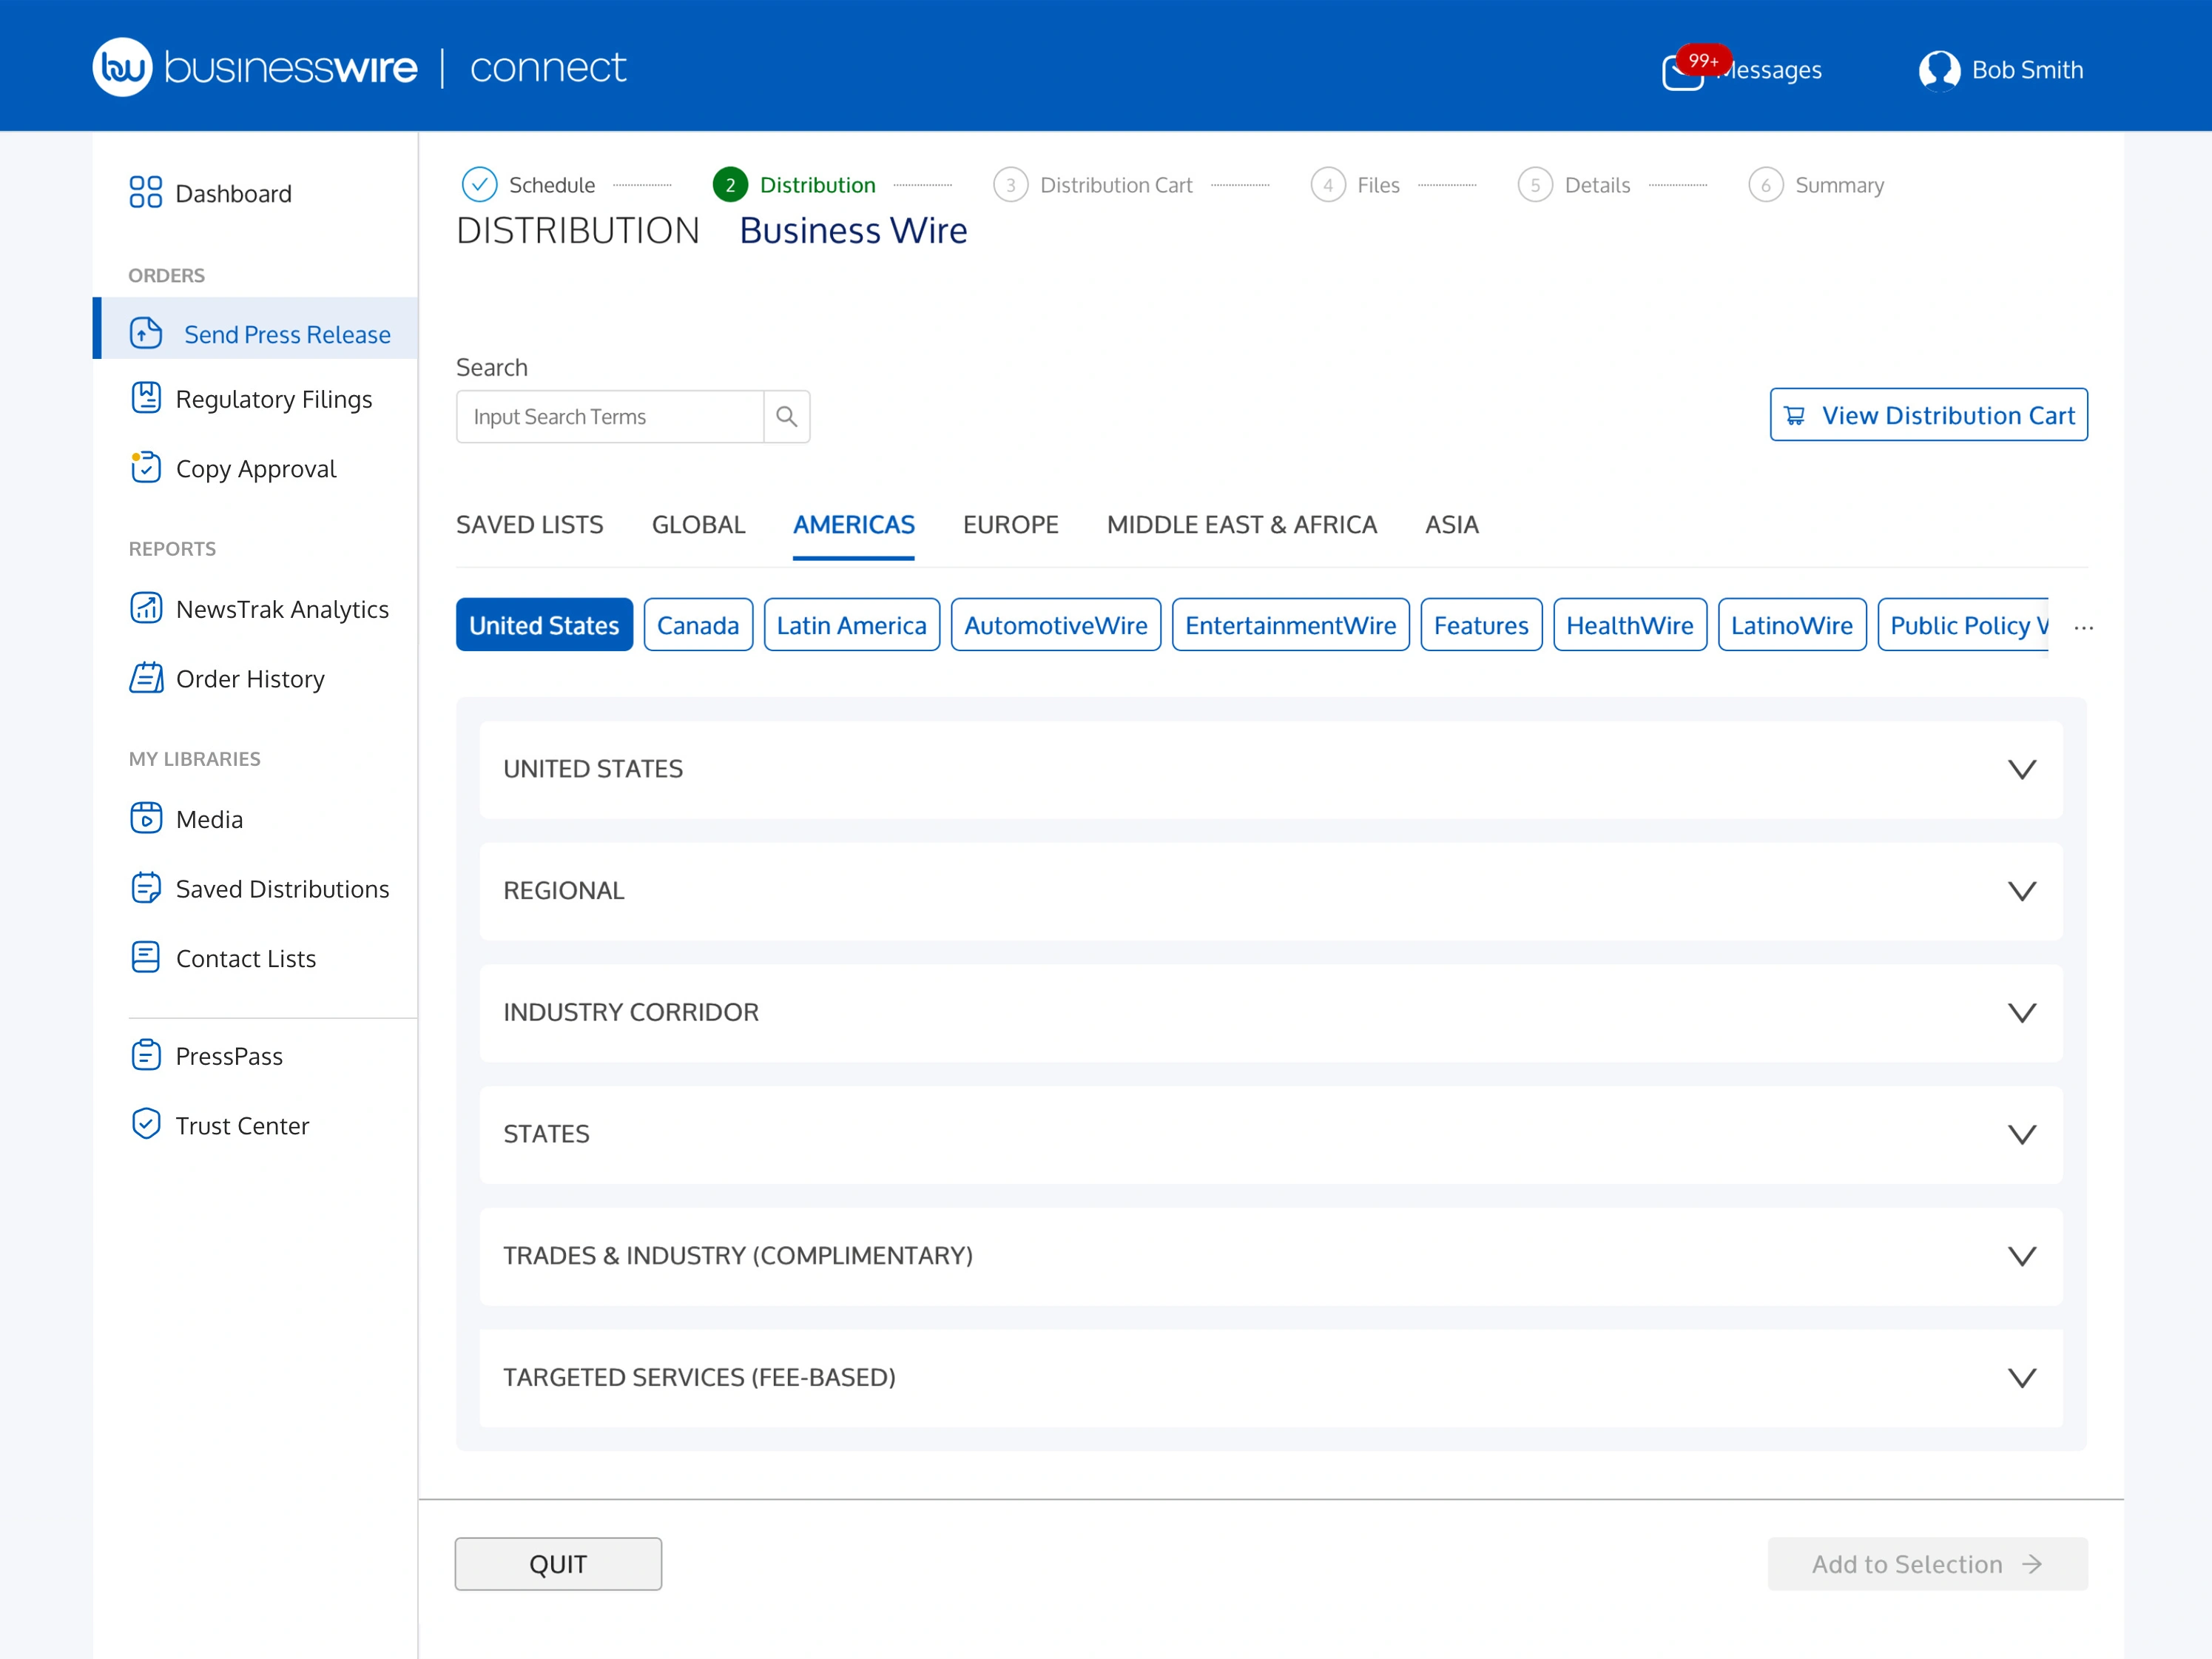The image size is (2212, 1659).
Task: Click the Order History icon
Action: tap(146, 678)
